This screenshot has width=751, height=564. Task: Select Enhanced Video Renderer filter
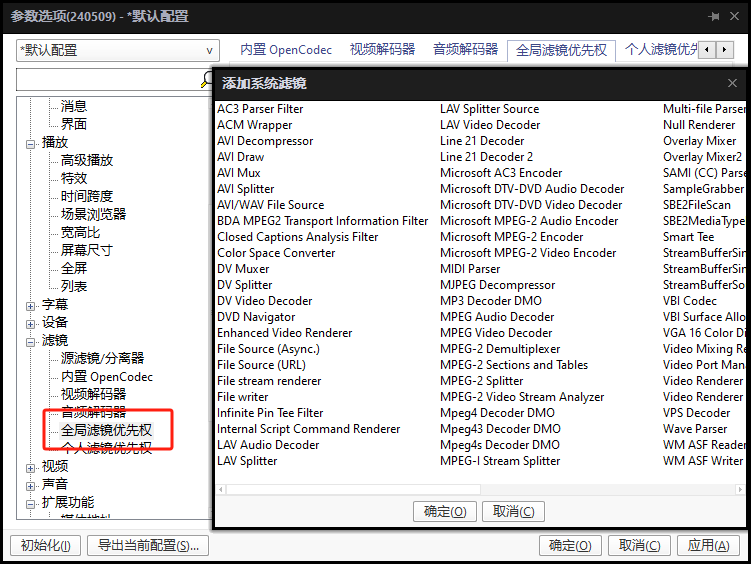click(284, 333)
